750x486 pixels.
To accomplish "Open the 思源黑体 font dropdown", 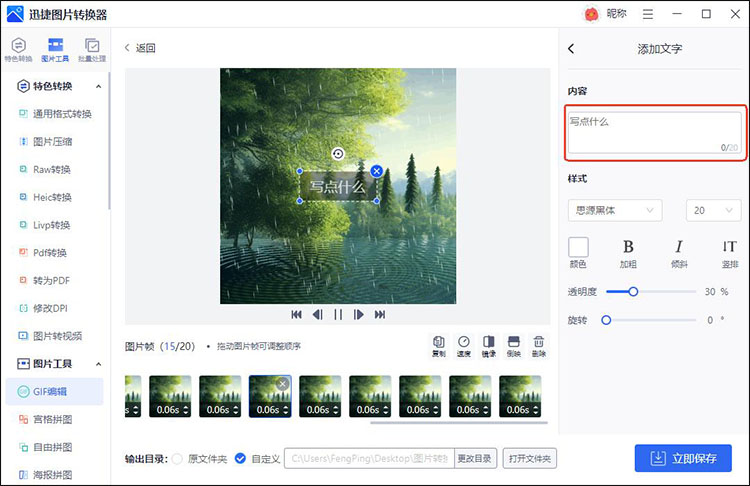I will pos(615,210).
